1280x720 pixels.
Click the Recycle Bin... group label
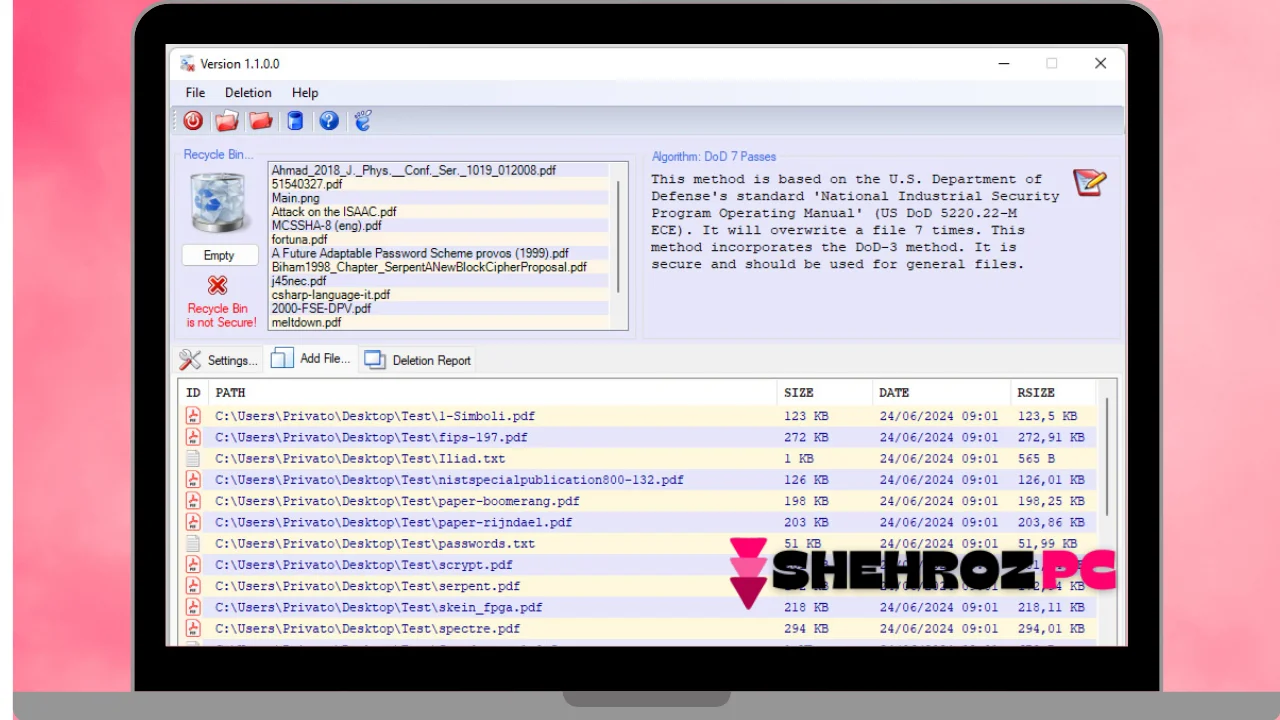[218, 155]
